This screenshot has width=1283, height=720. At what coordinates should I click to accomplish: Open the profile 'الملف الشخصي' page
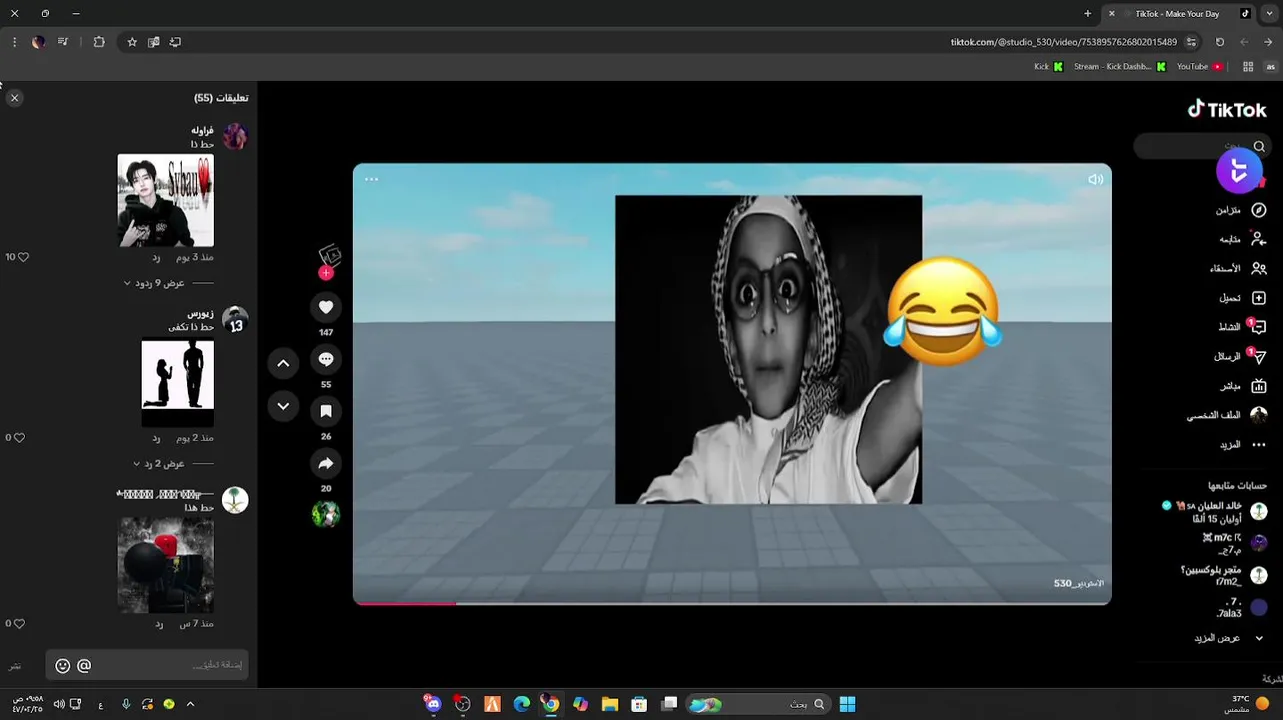click(1227, 415)
